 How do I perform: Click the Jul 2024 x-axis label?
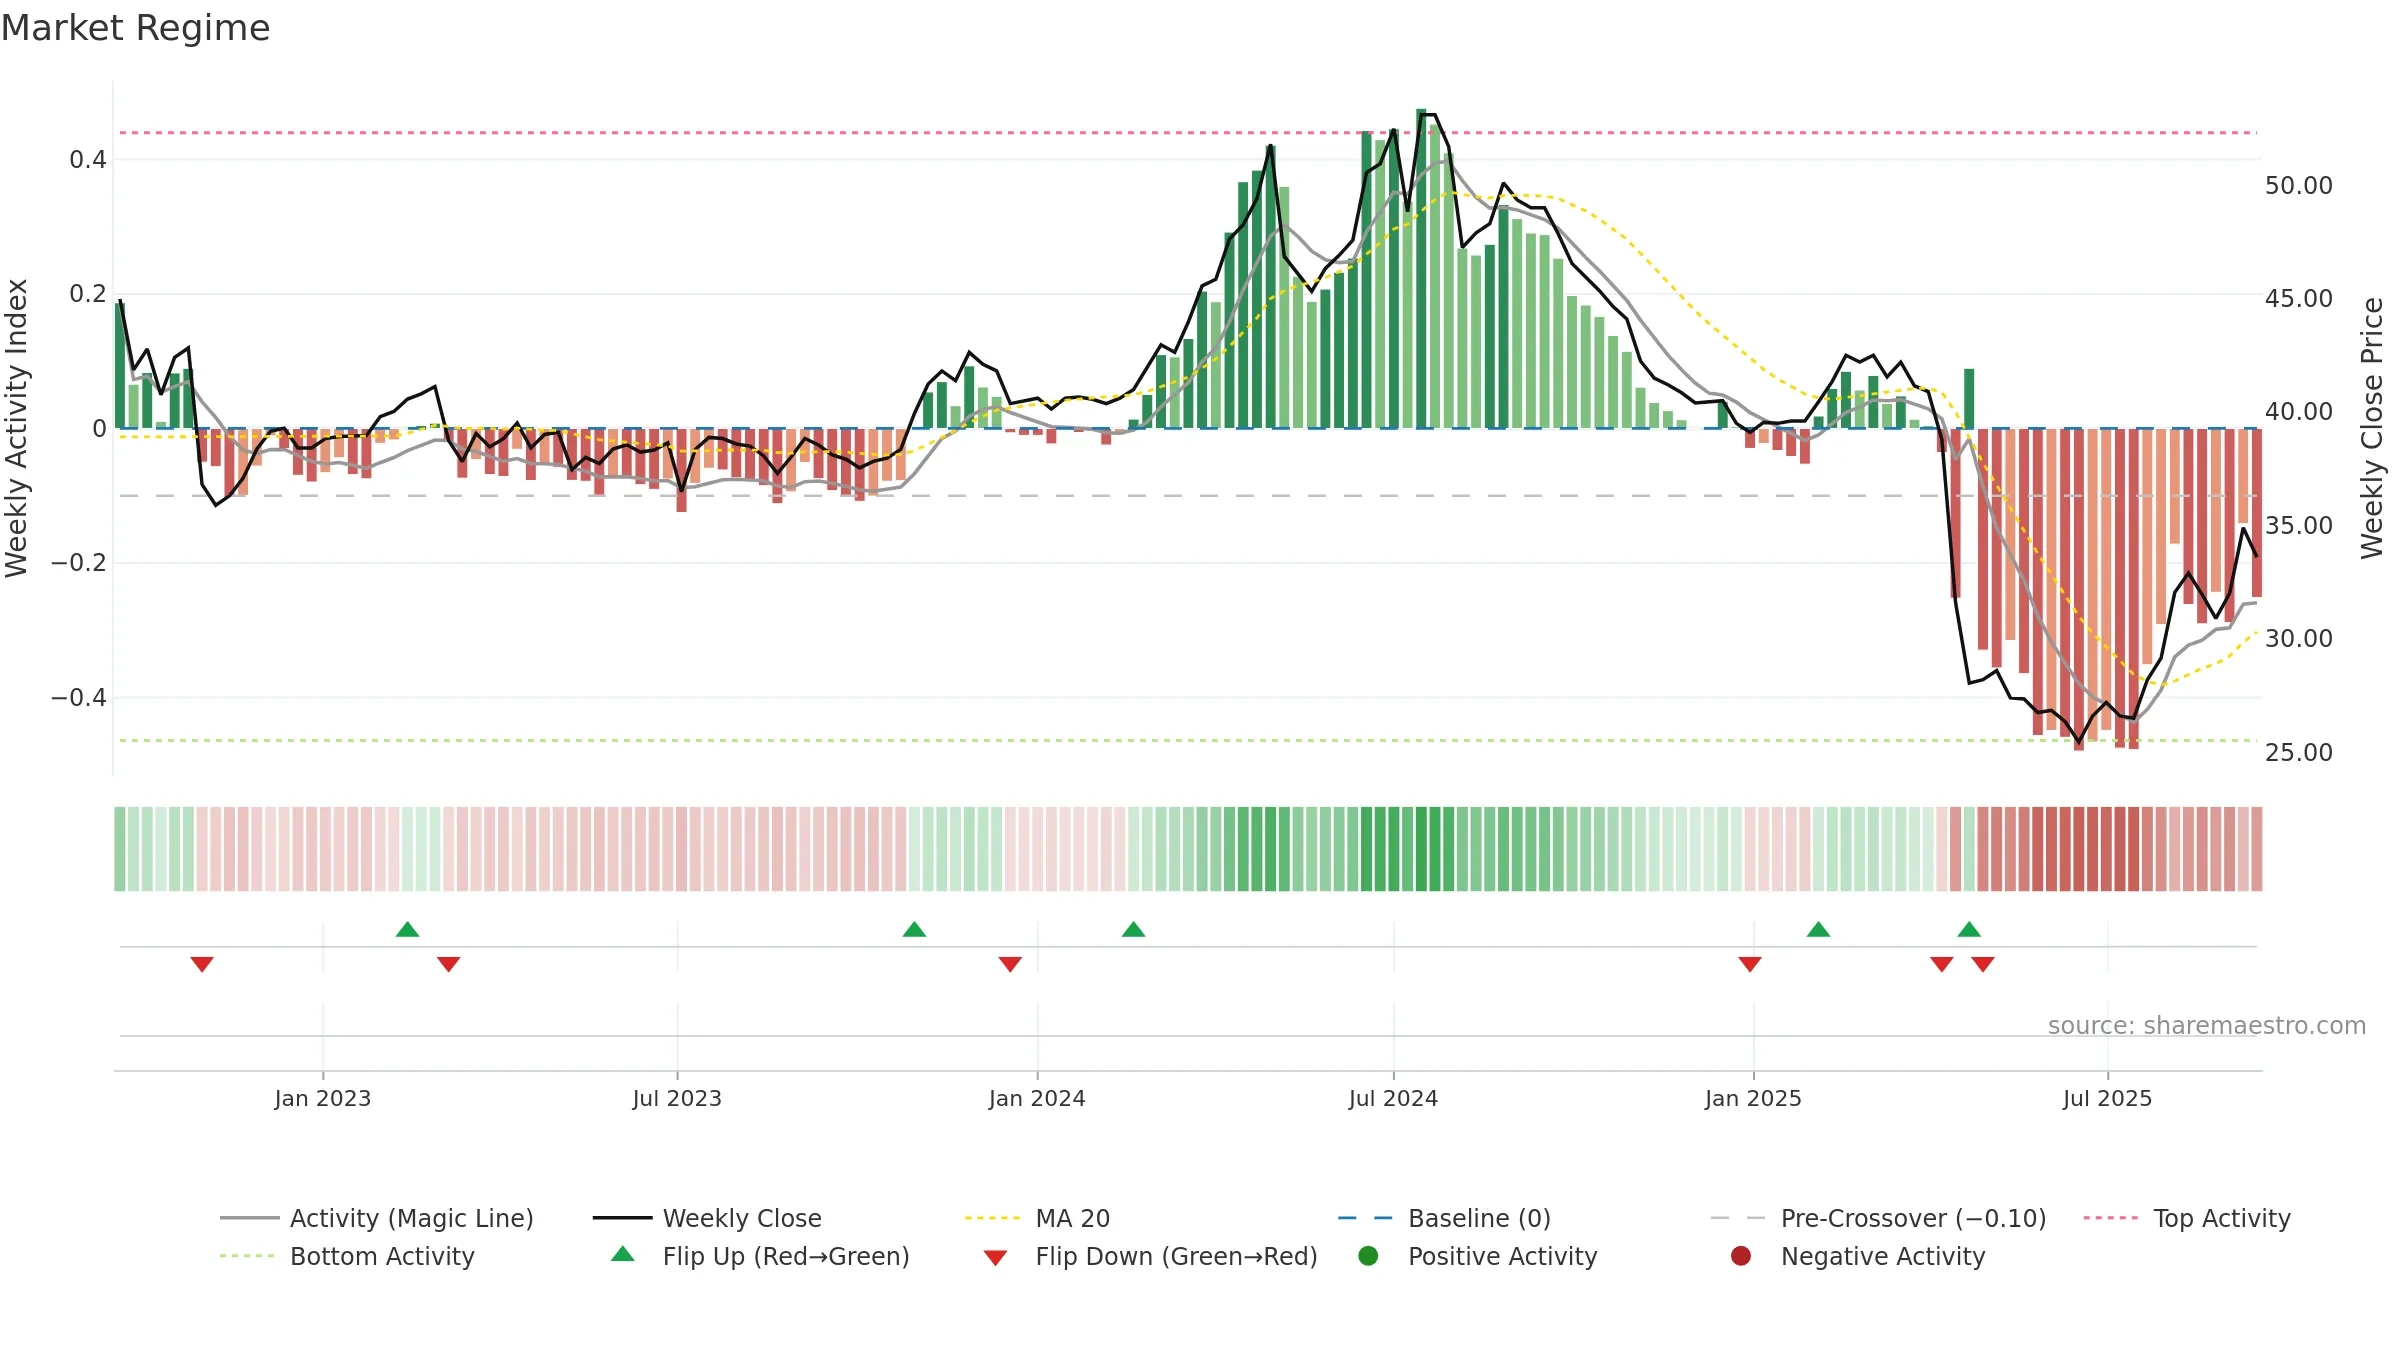[x=1393, y=1098]
